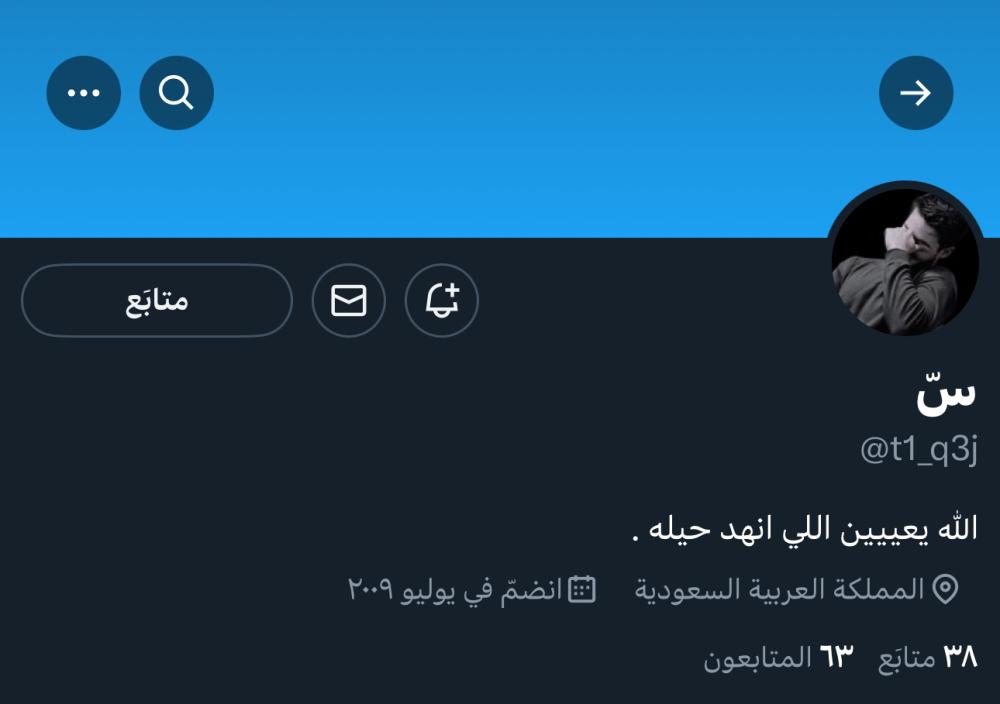
Task: Tap the bio text الله يعييين اللي انهد حيله
Action: pyautogui.click(x=805, y=529)
